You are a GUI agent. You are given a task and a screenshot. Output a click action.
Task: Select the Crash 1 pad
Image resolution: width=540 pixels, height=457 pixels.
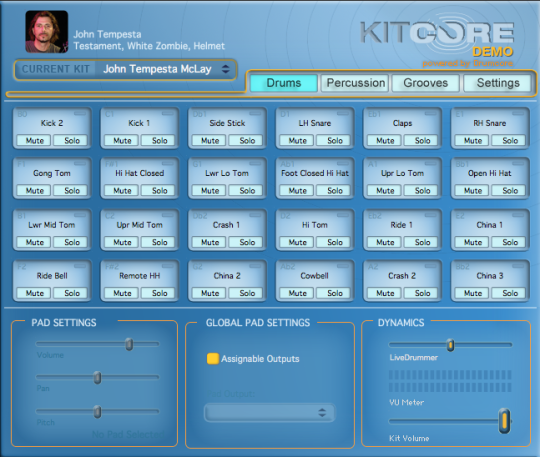click(x=227, y=225)
